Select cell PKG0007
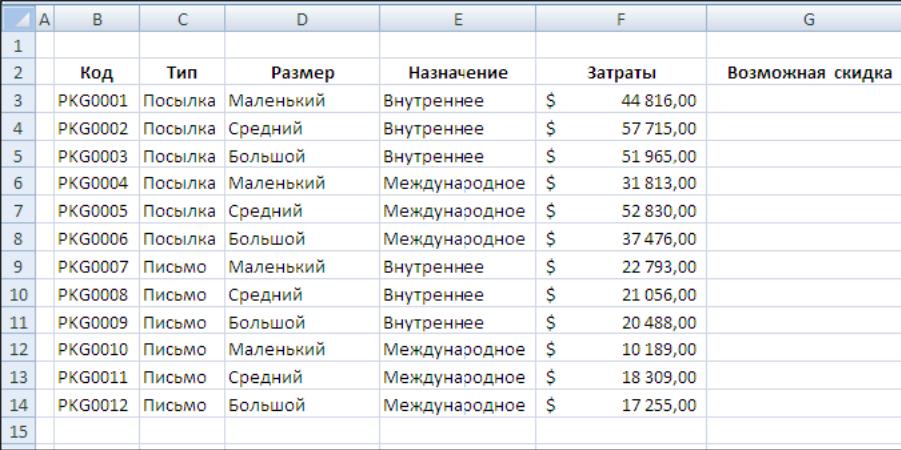This screenshot has width=901, height=450. tap(97, 267)
